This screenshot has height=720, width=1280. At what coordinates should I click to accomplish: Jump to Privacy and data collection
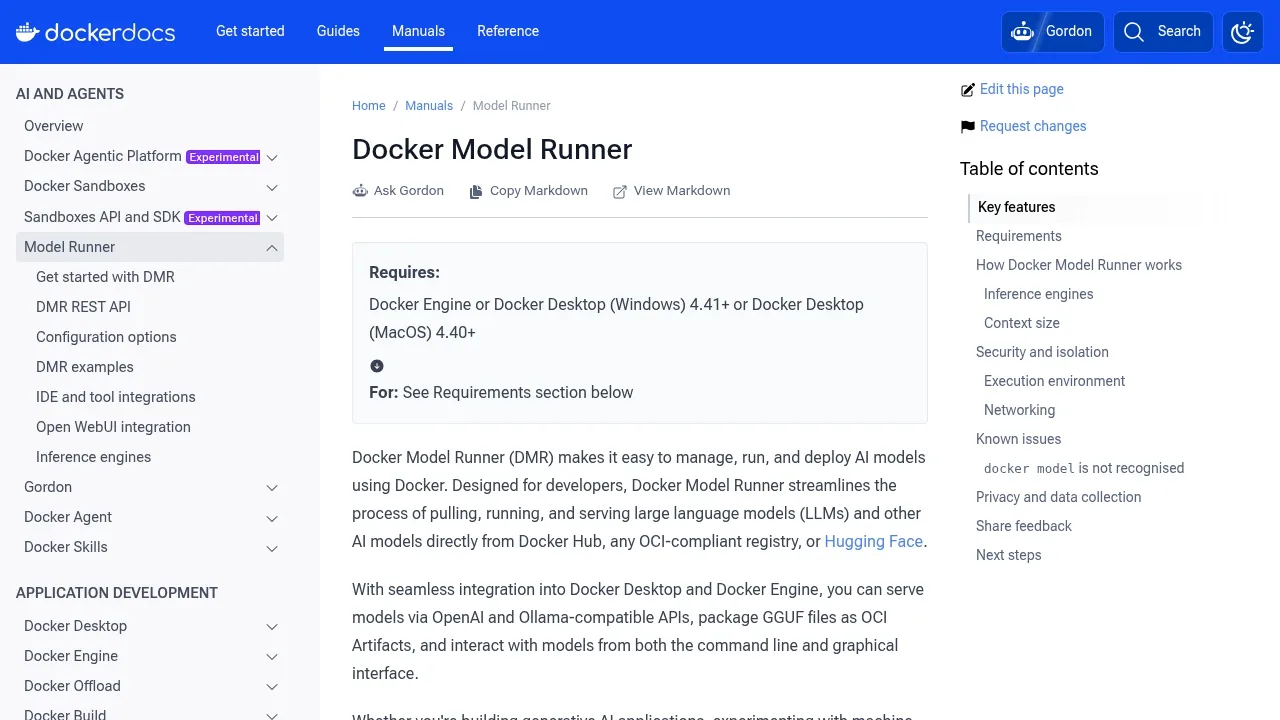(1058, 497)
